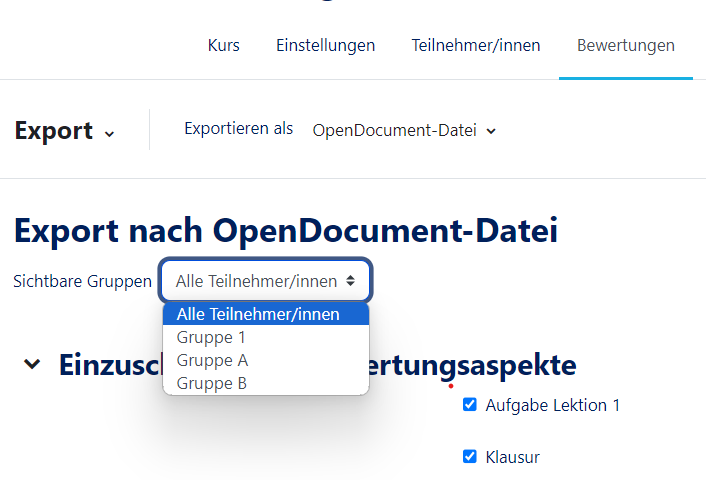706x480 pixels.
Task: Click the up-down arrows in group selector
Action: [x=350, y=281]
